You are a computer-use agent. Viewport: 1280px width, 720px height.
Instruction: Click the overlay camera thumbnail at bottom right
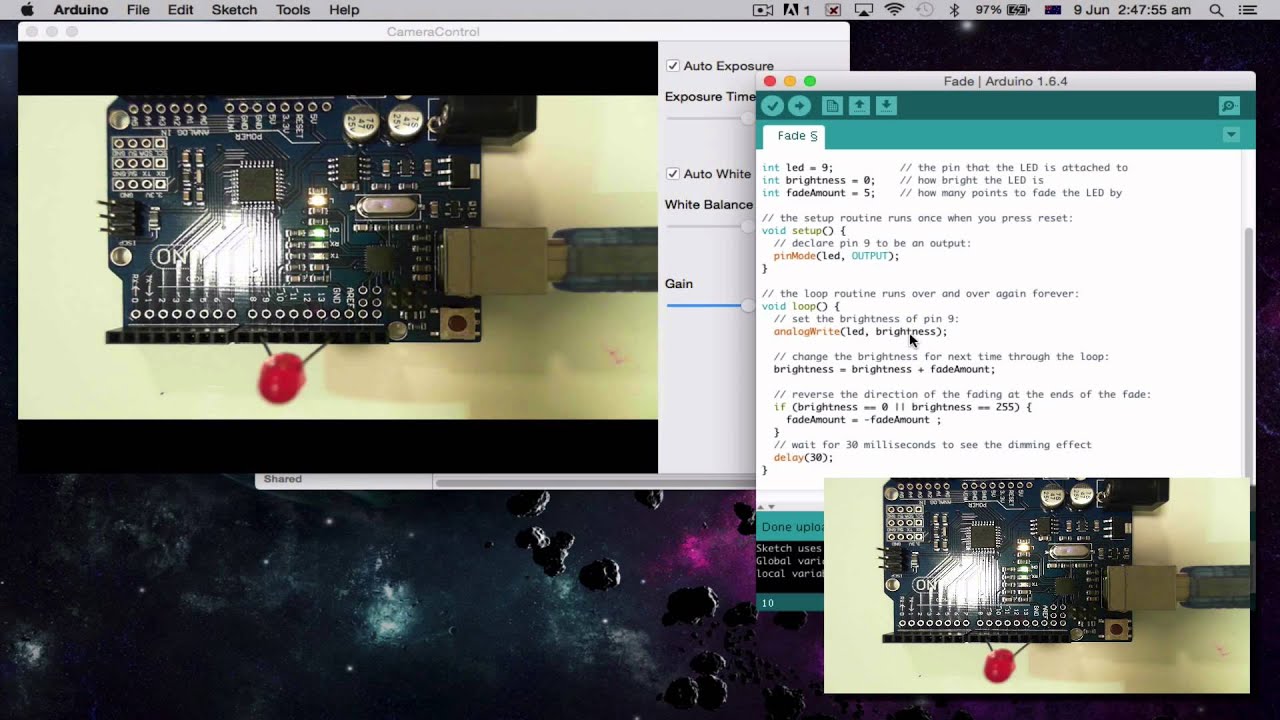tap(1037, 585)
